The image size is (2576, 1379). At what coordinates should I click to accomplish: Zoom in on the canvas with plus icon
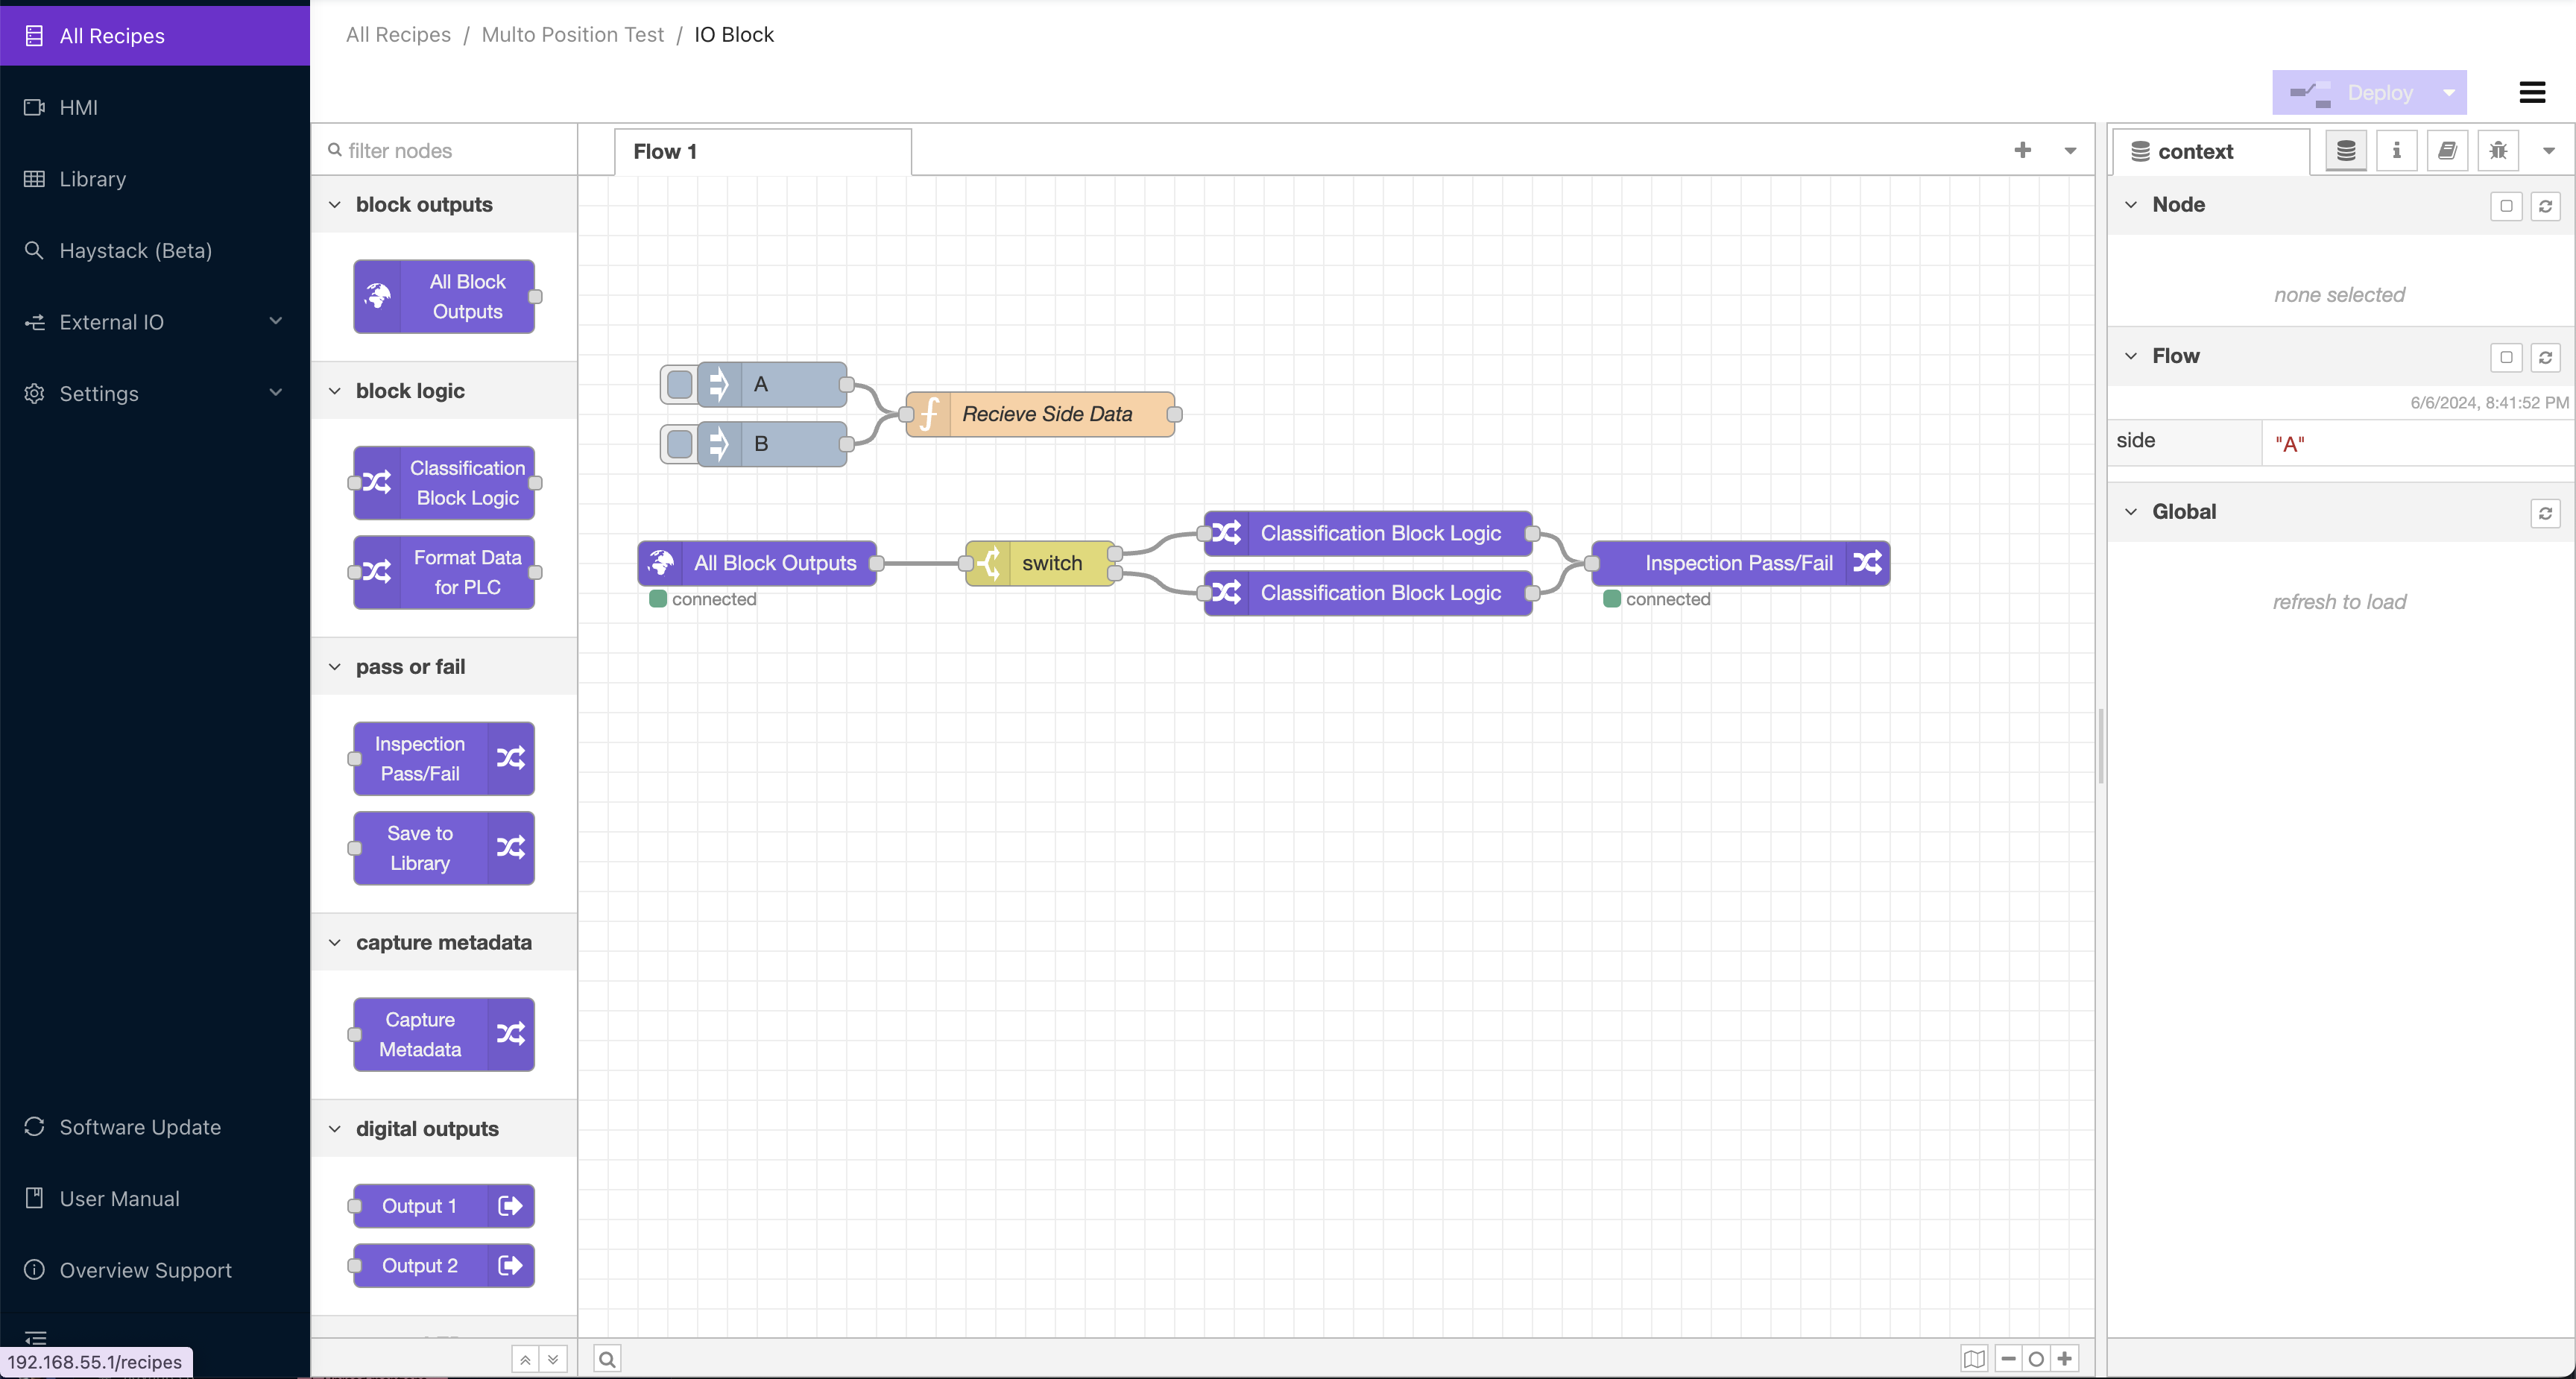click(2064, 1358)
